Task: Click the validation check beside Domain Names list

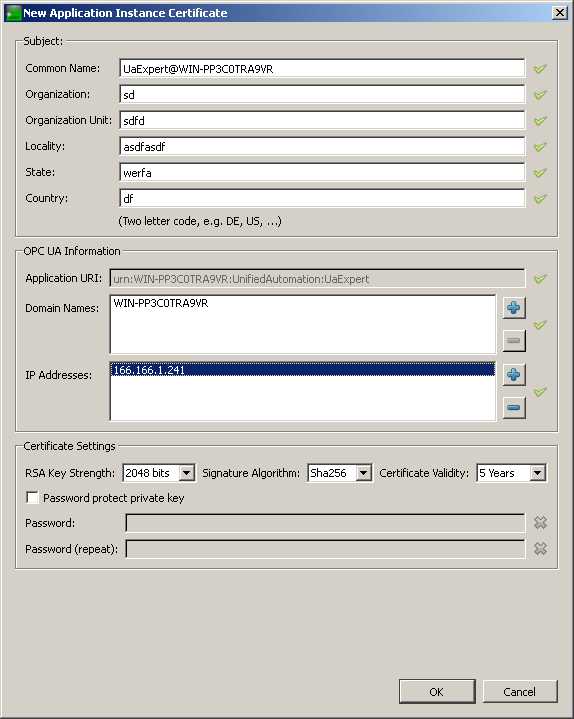Action: 540,325
